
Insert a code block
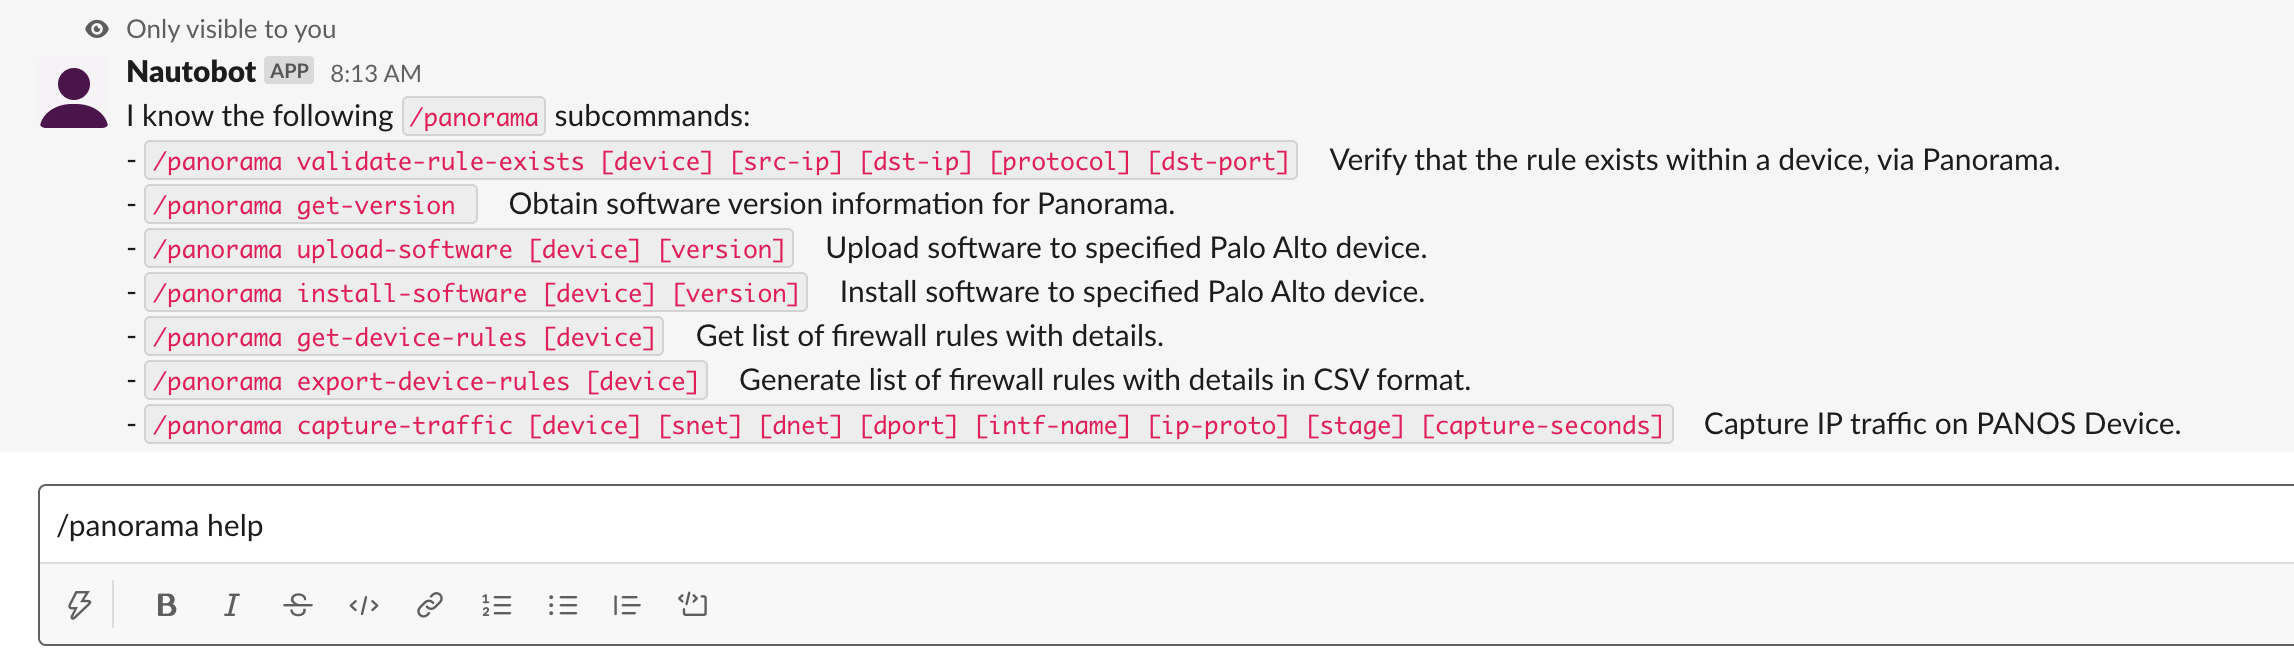coord(692,604)
